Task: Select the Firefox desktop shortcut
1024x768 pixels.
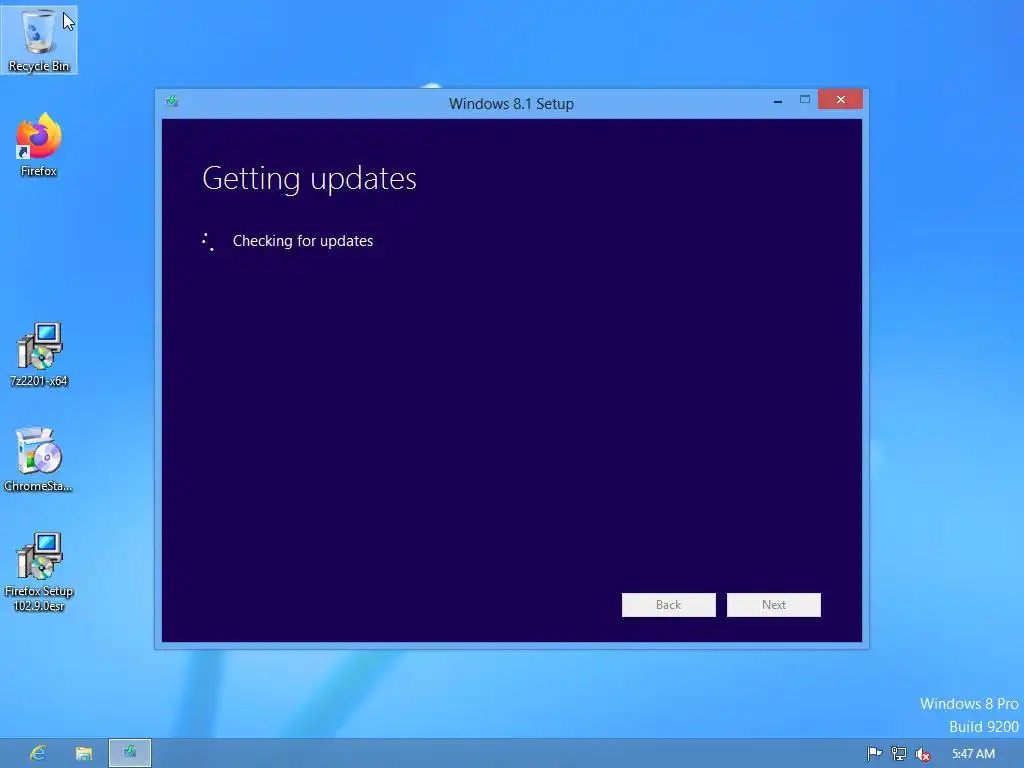Action: tap(39, 145)
